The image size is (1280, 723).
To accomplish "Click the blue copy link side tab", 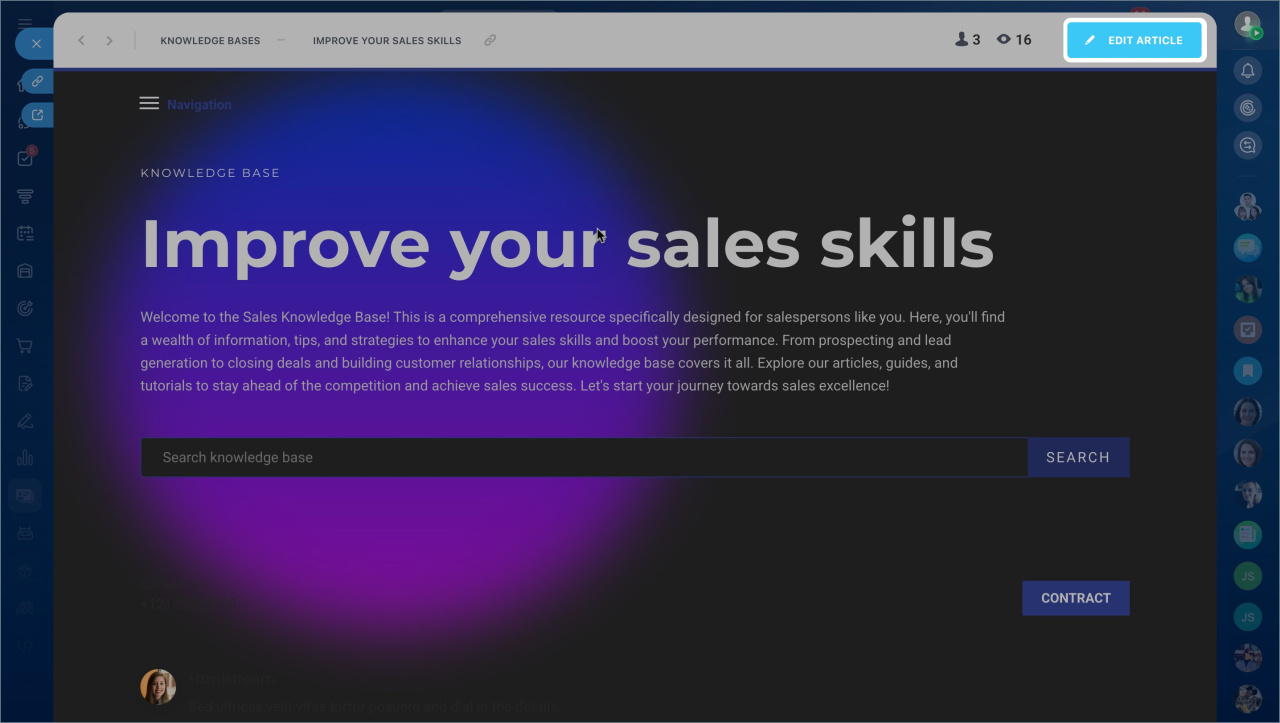I will [37, 81].
